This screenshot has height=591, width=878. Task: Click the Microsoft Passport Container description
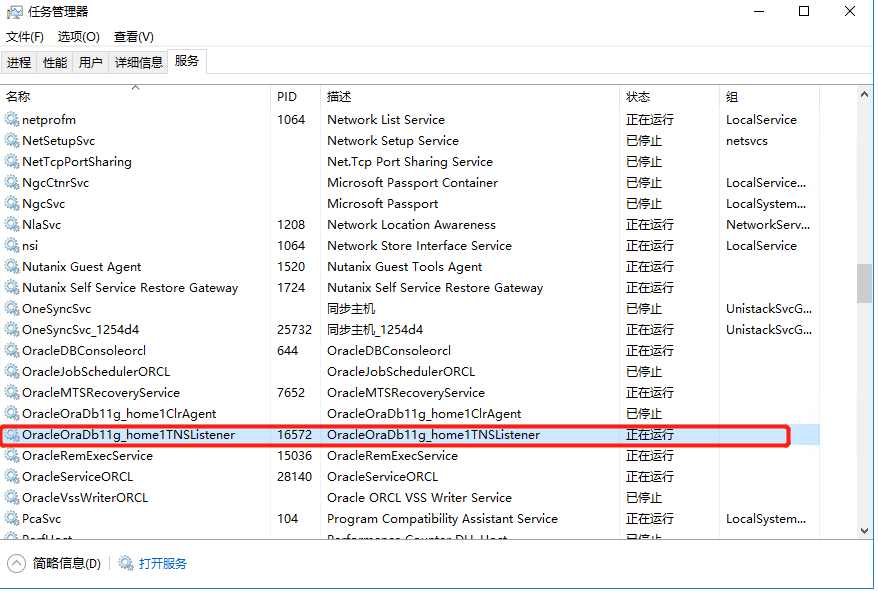point(413,183)
